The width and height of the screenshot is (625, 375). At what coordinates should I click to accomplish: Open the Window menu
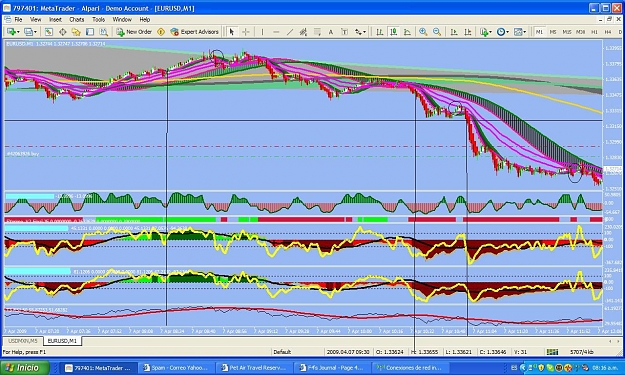tap(122, 20)
